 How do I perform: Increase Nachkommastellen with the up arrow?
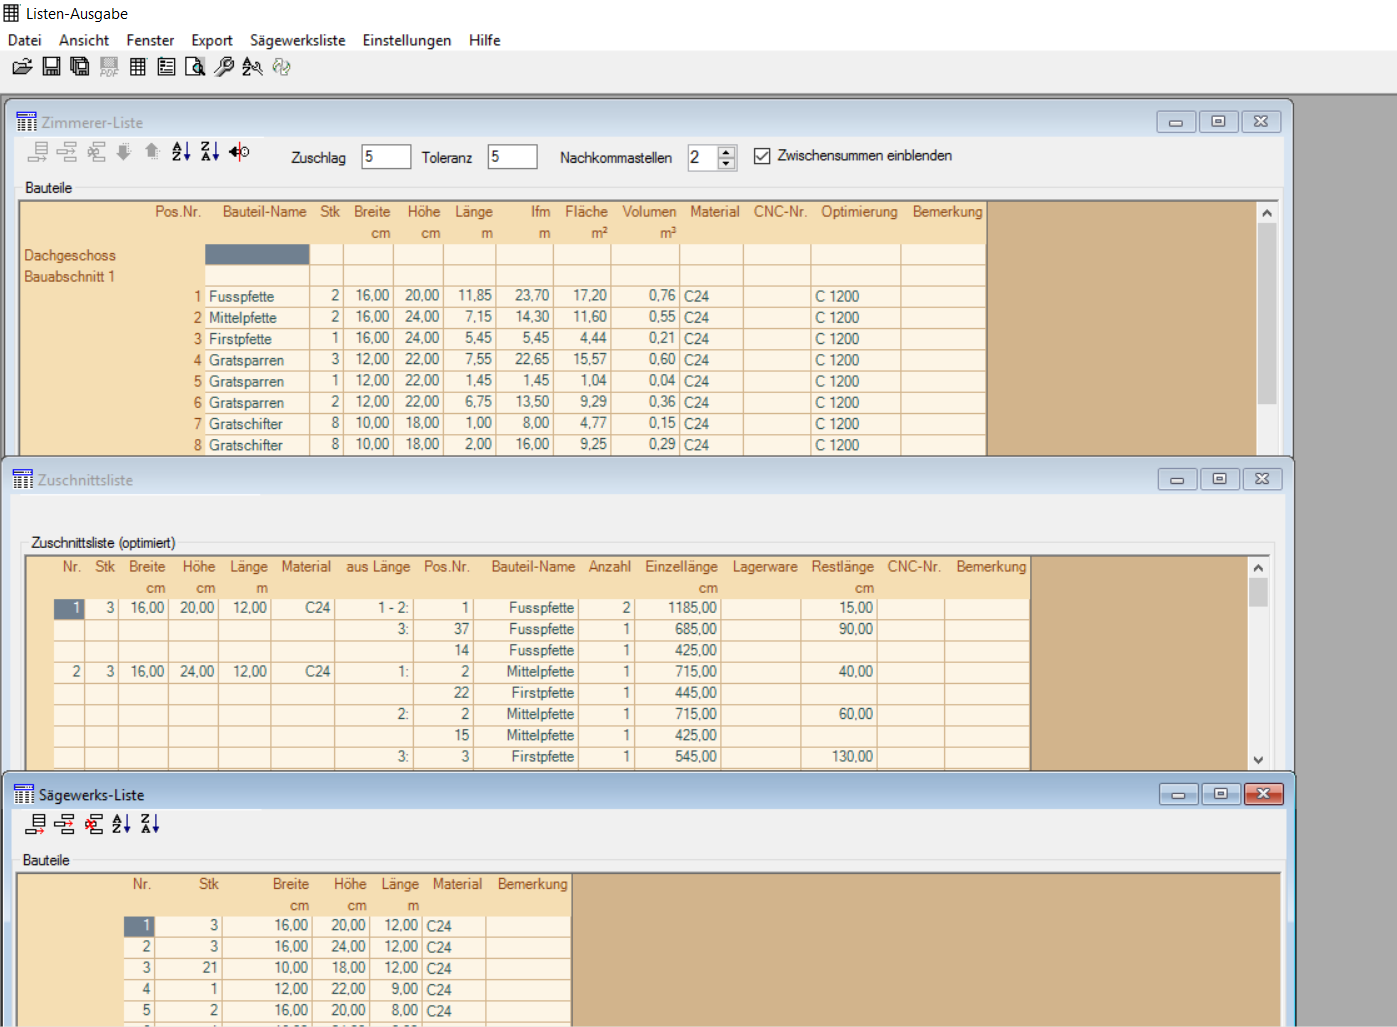[727, 151]
